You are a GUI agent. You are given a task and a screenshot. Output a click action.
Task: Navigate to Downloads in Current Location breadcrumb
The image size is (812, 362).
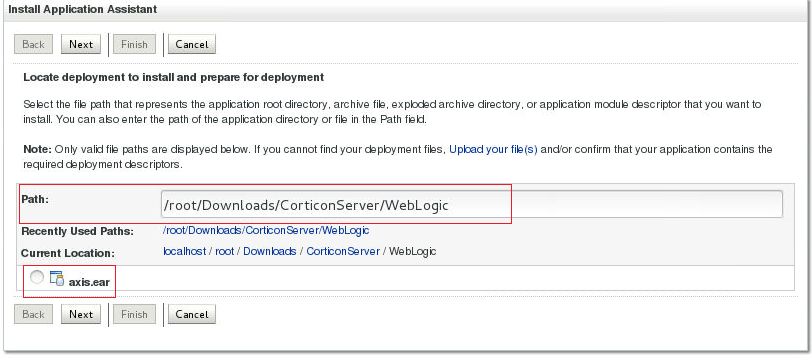pos(270,252)
